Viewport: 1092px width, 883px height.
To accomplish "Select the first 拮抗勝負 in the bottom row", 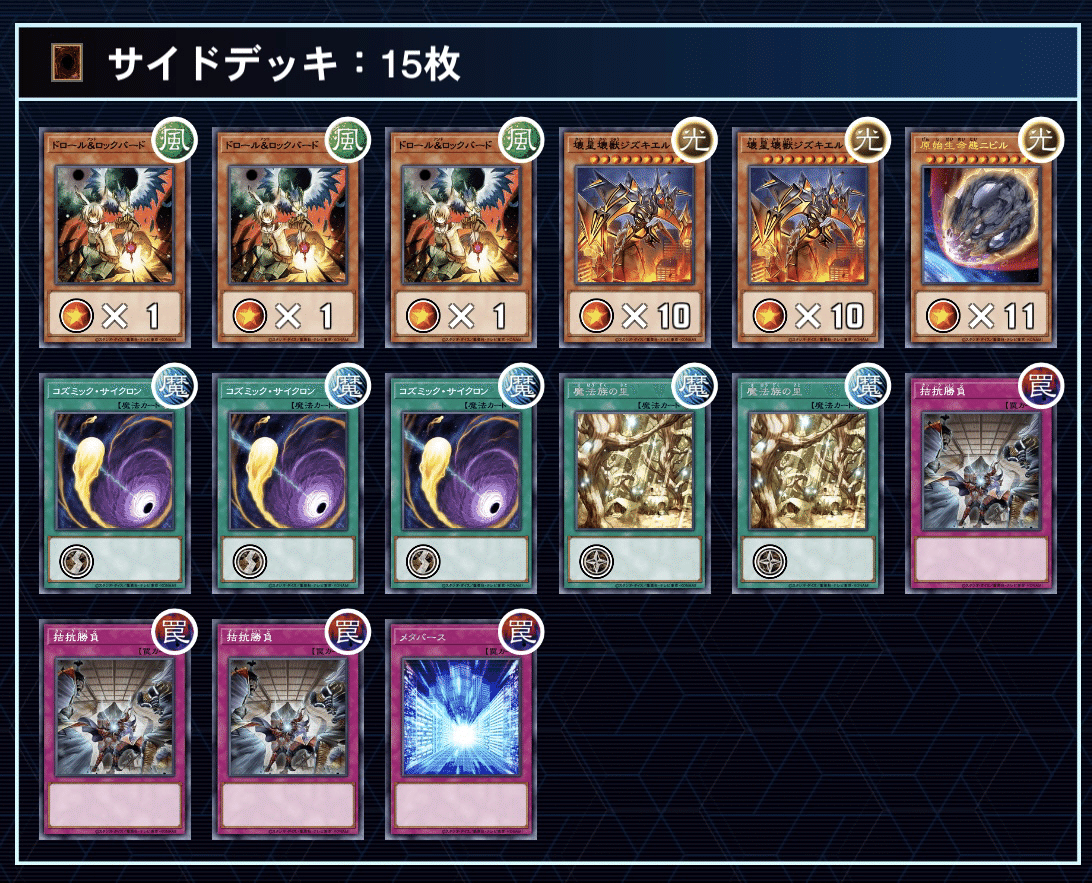I will coord(115,729).
